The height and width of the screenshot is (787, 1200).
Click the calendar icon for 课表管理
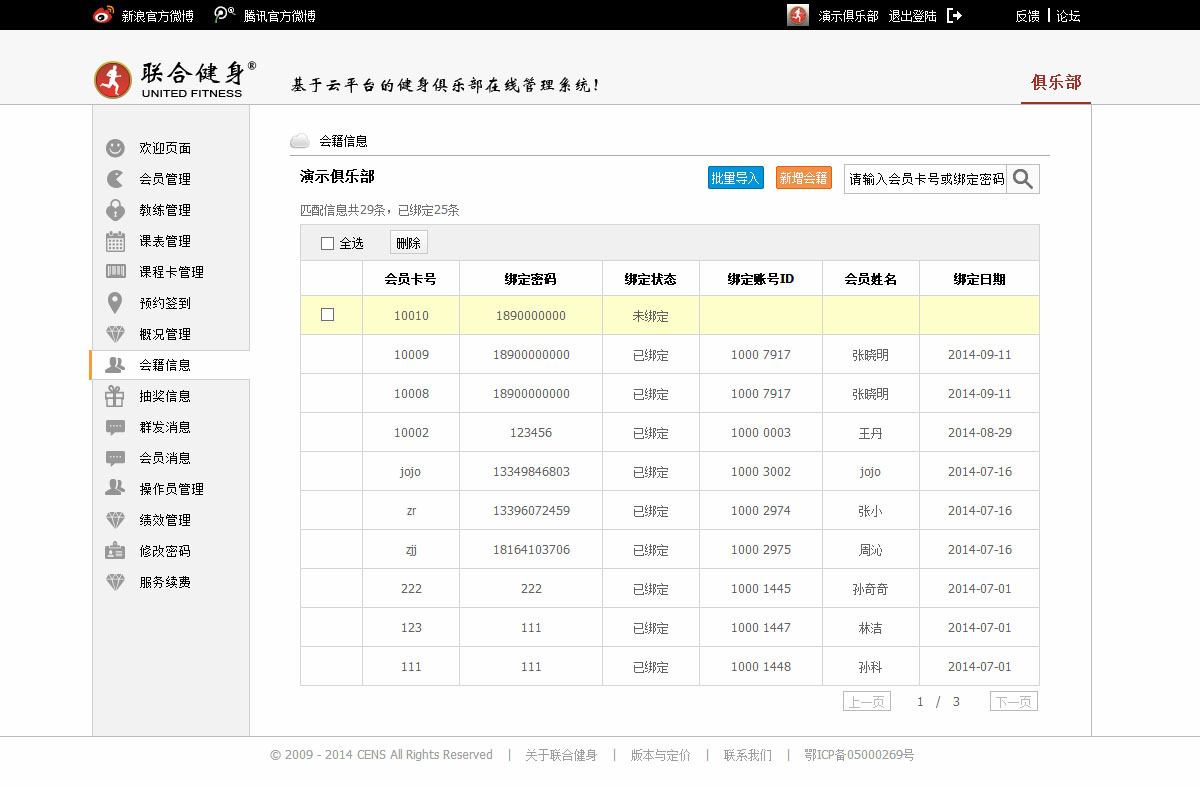[x=116, y=241]
